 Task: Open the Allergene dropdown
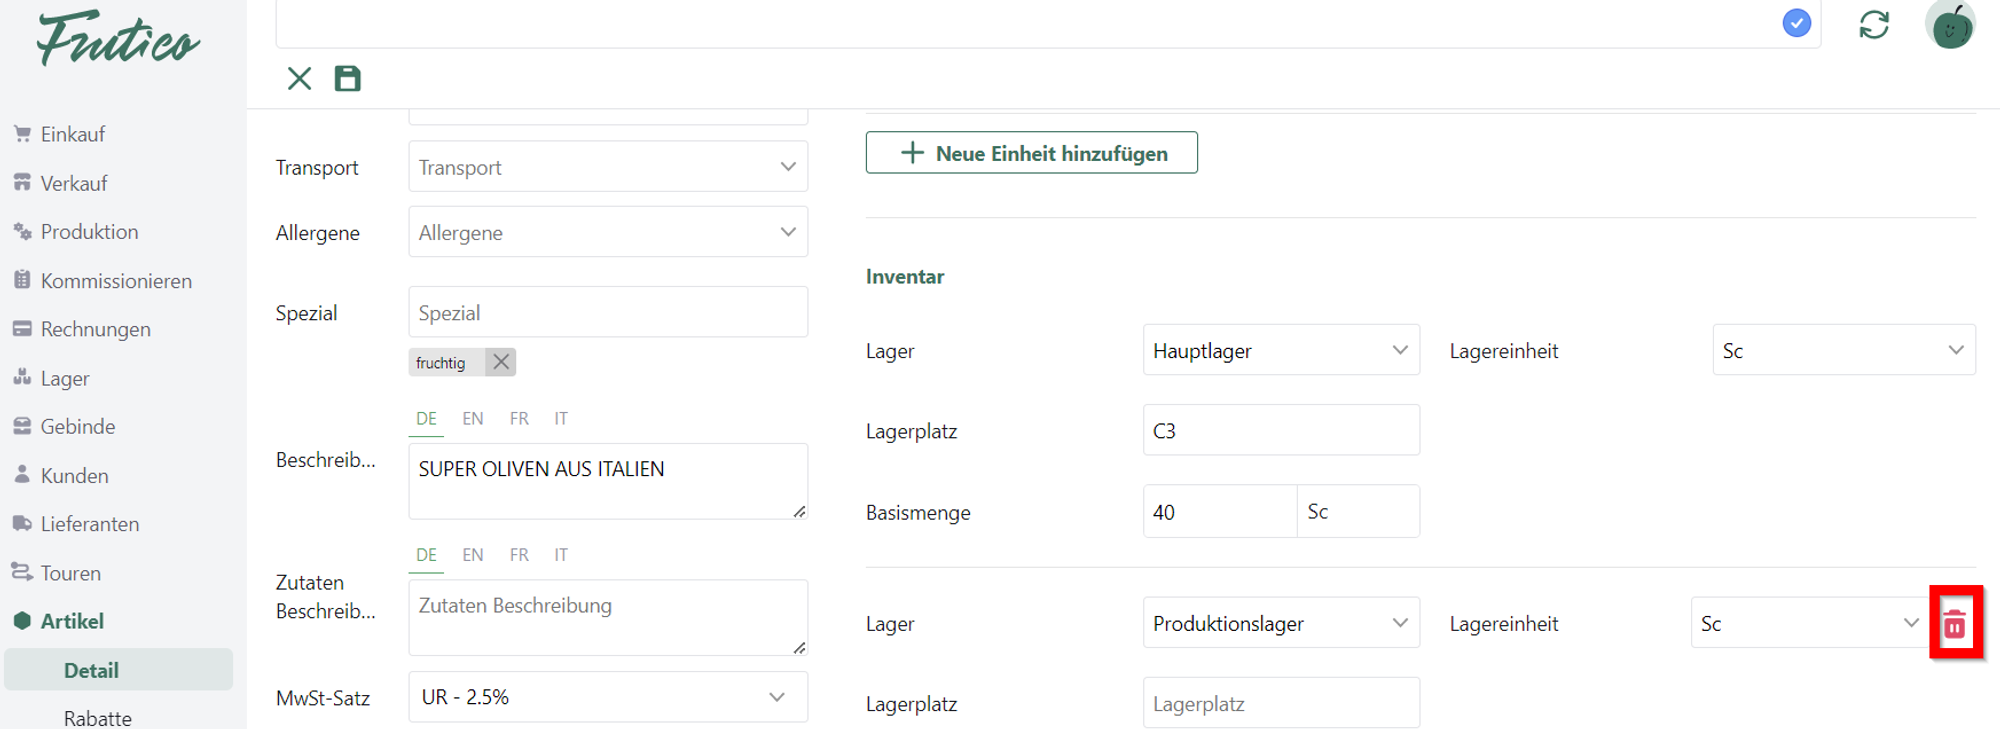608,232
